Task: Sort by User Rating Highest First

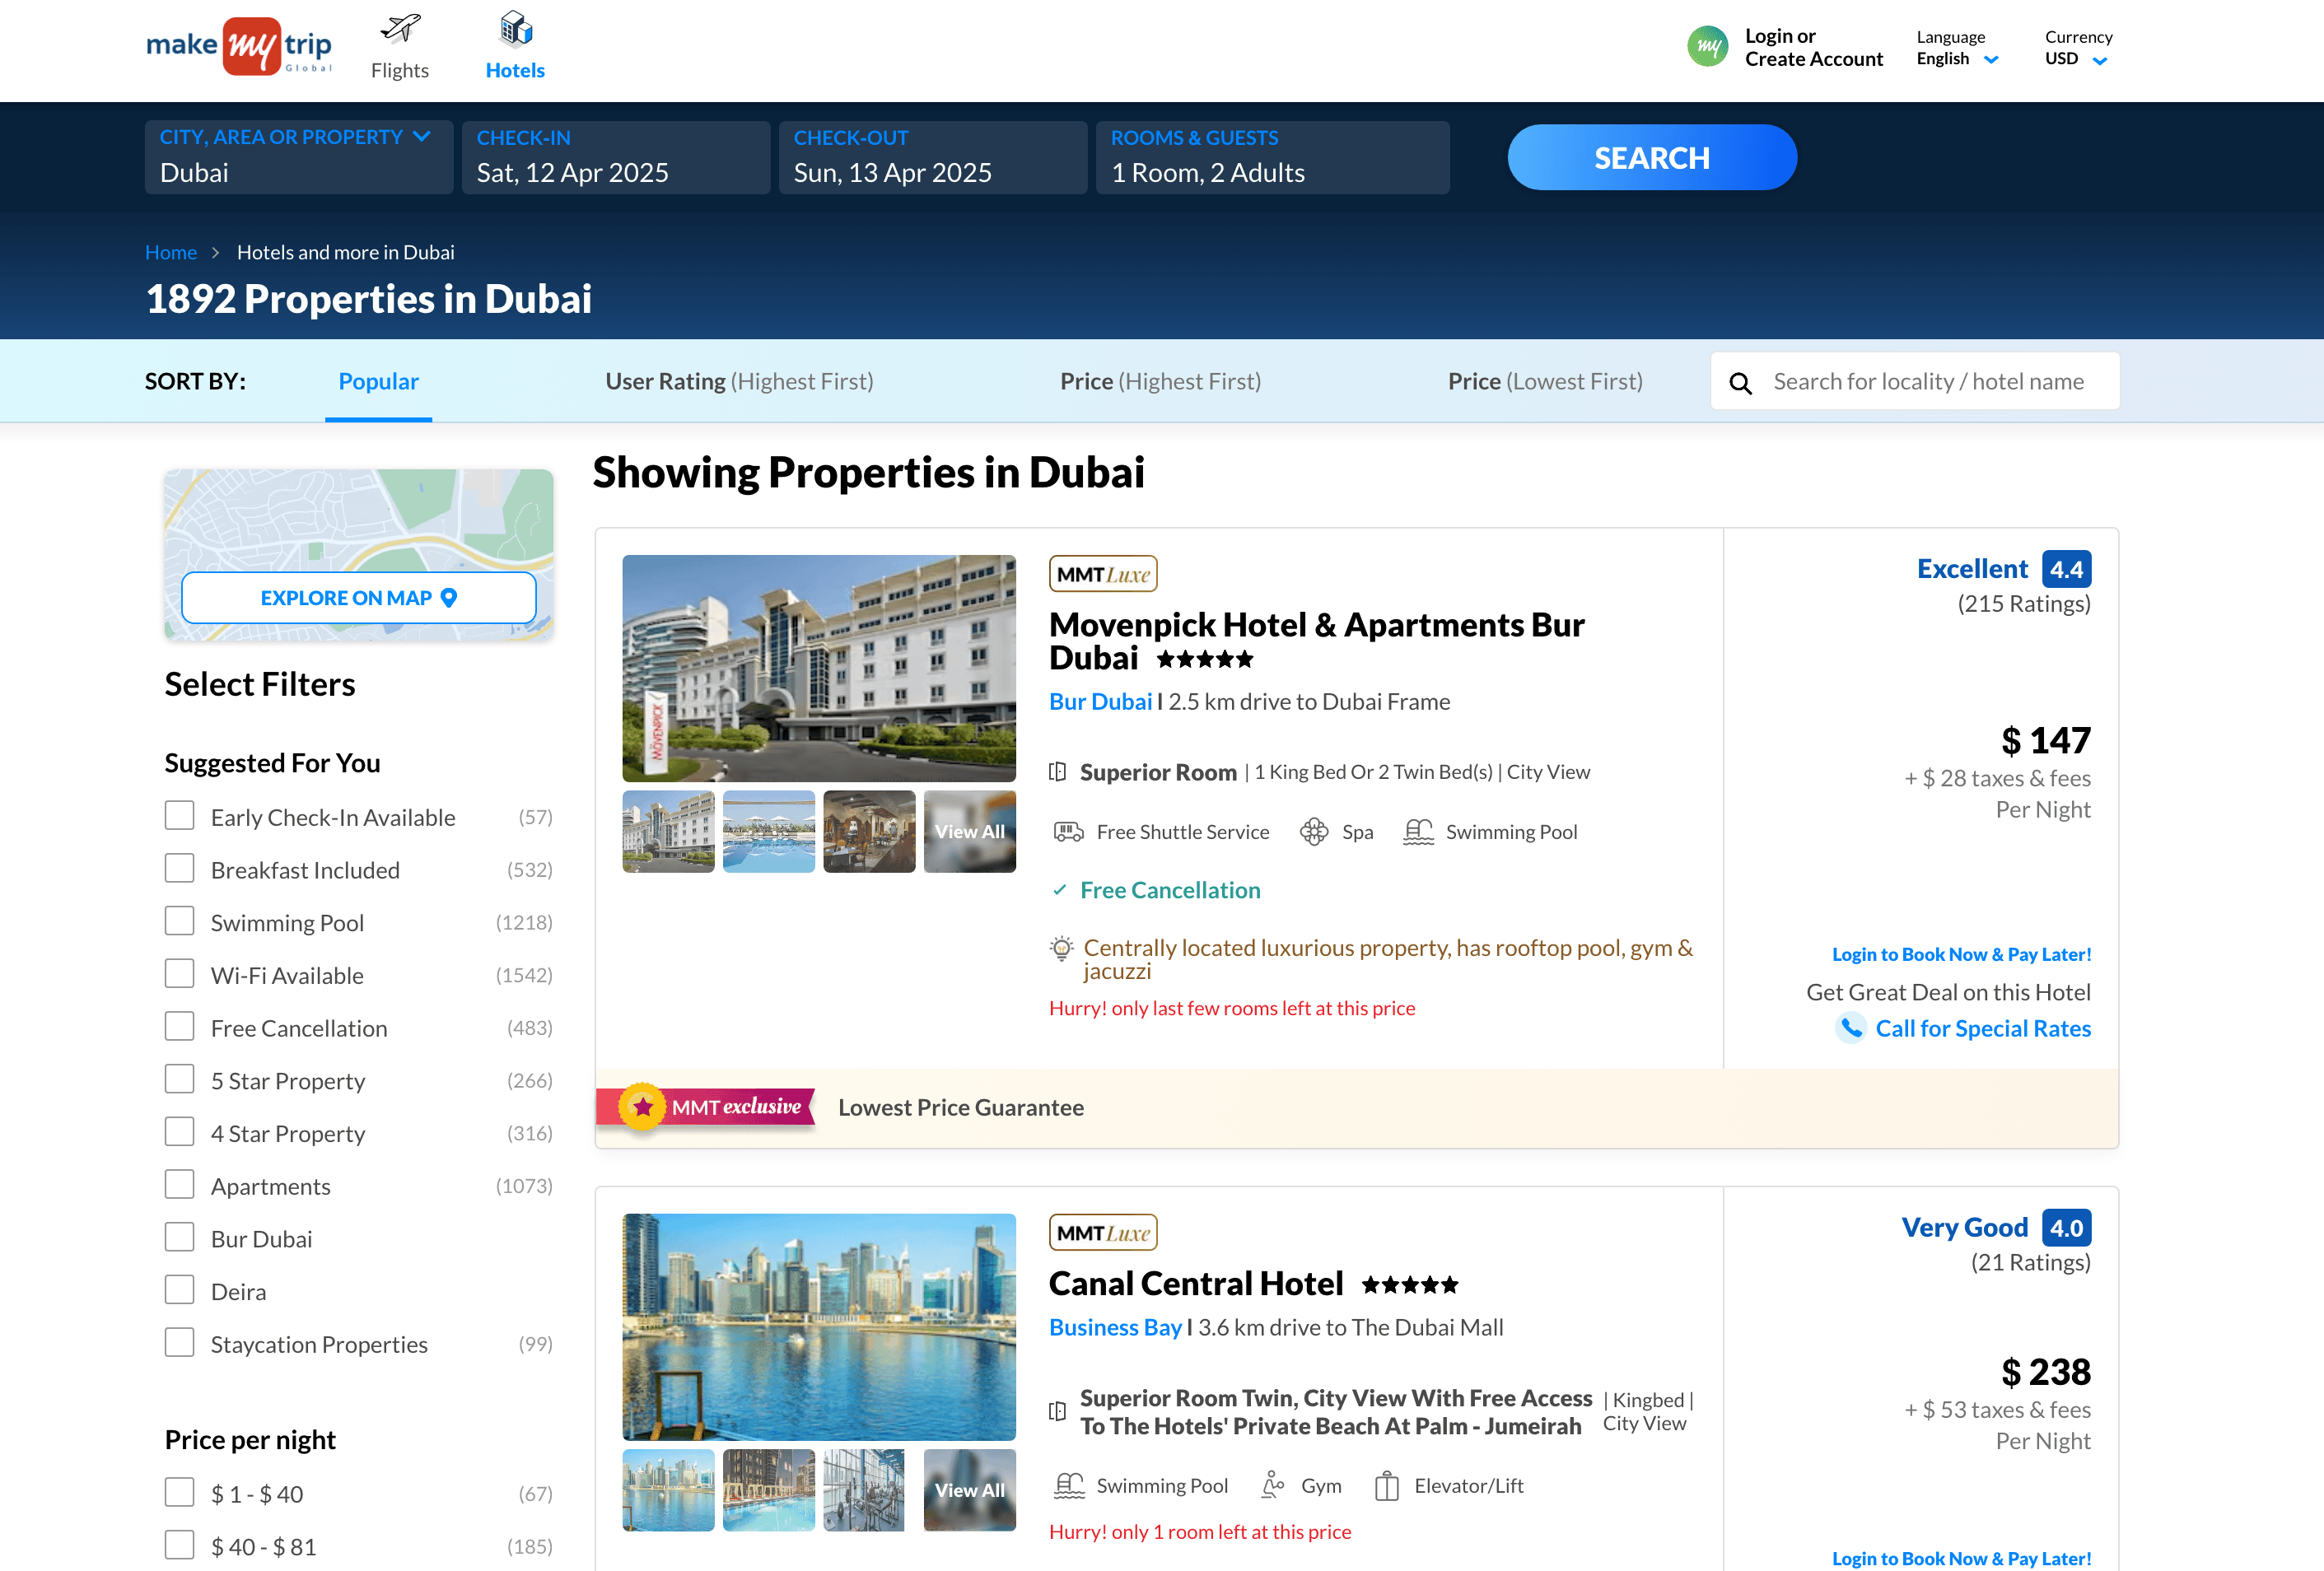Action: (739, 381)
